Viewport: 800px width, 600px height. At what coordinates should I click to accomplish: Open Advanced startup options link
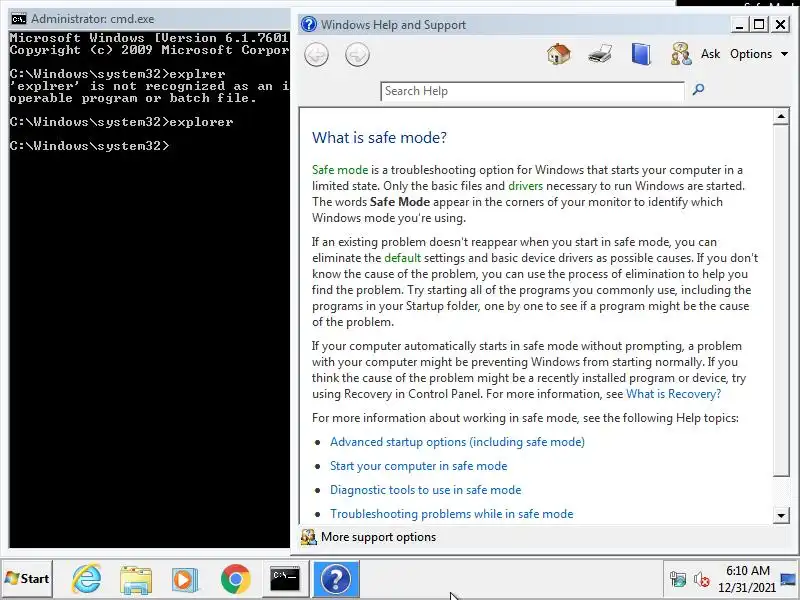(457, 442)
